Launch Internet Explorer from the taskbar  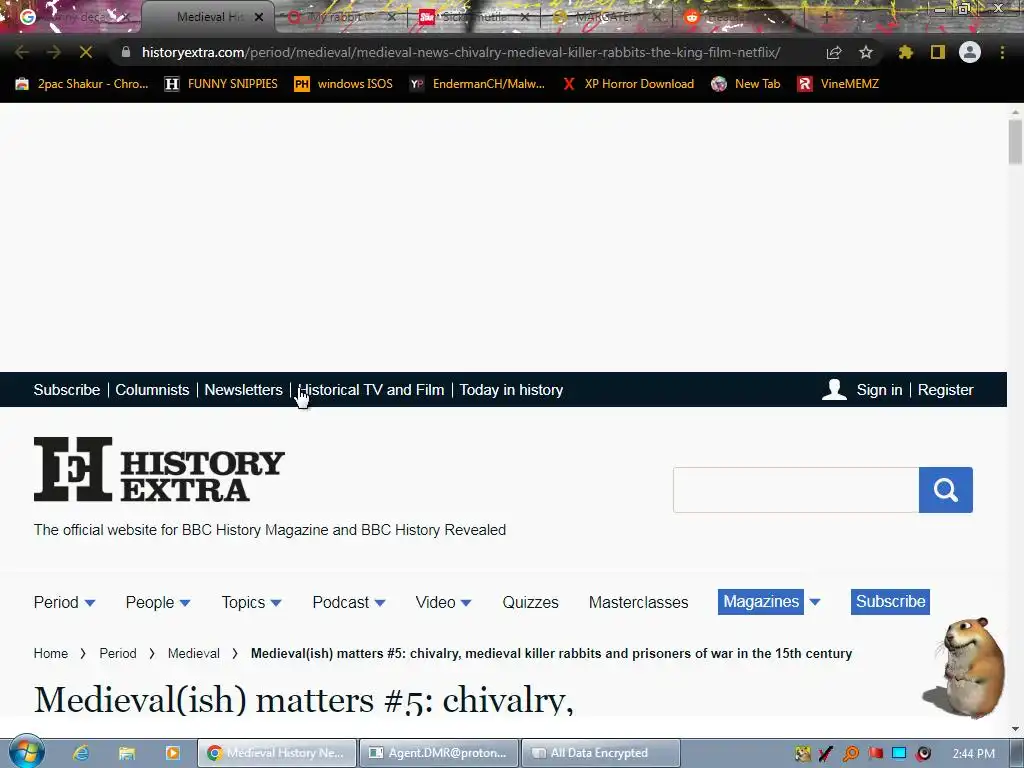coord(81,753)
